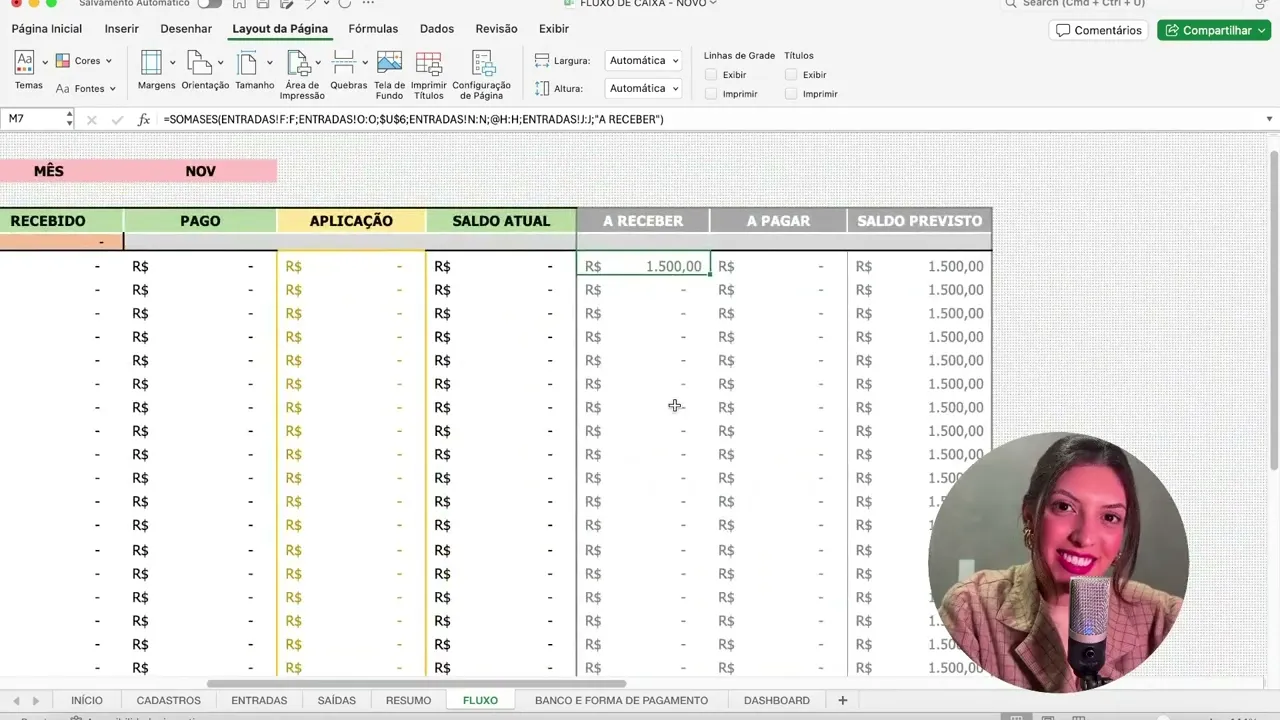Screen dimensions: 1280x720
Task: Click the Fontes theme fonts icon
Action: 63,88
